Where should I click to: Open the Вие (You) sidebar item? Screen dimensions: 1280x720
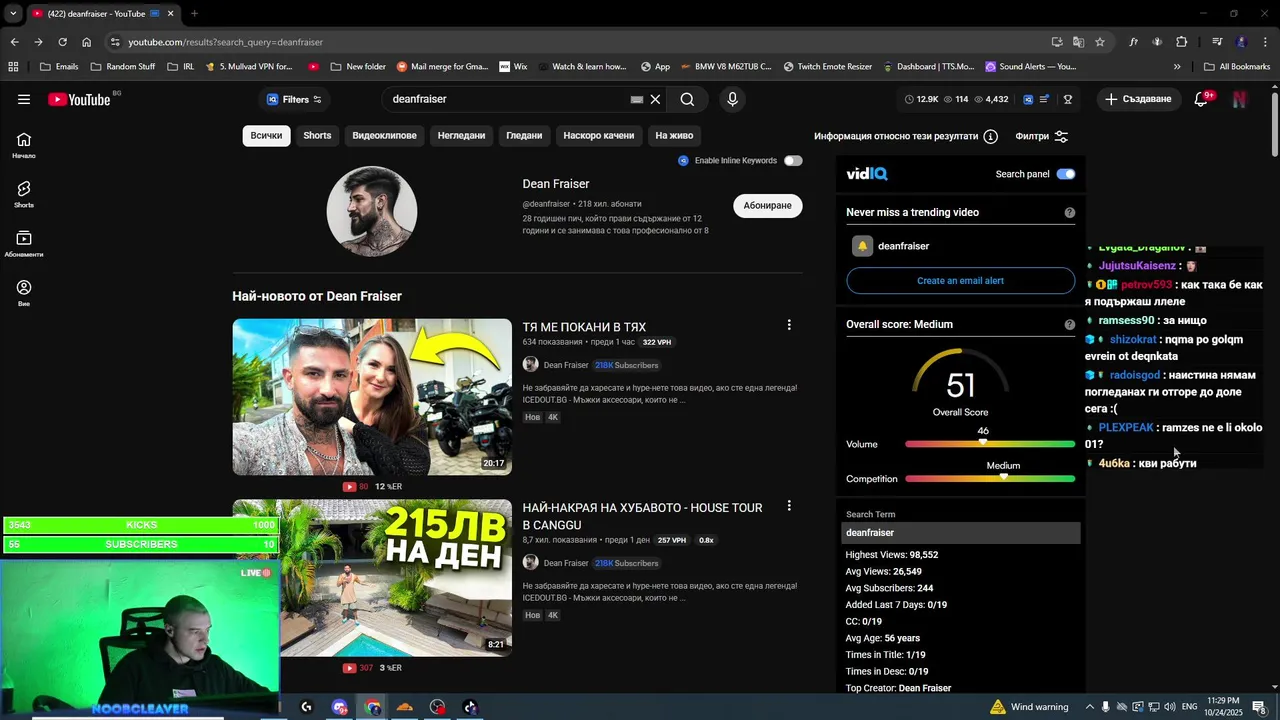[x=24, y=292]
